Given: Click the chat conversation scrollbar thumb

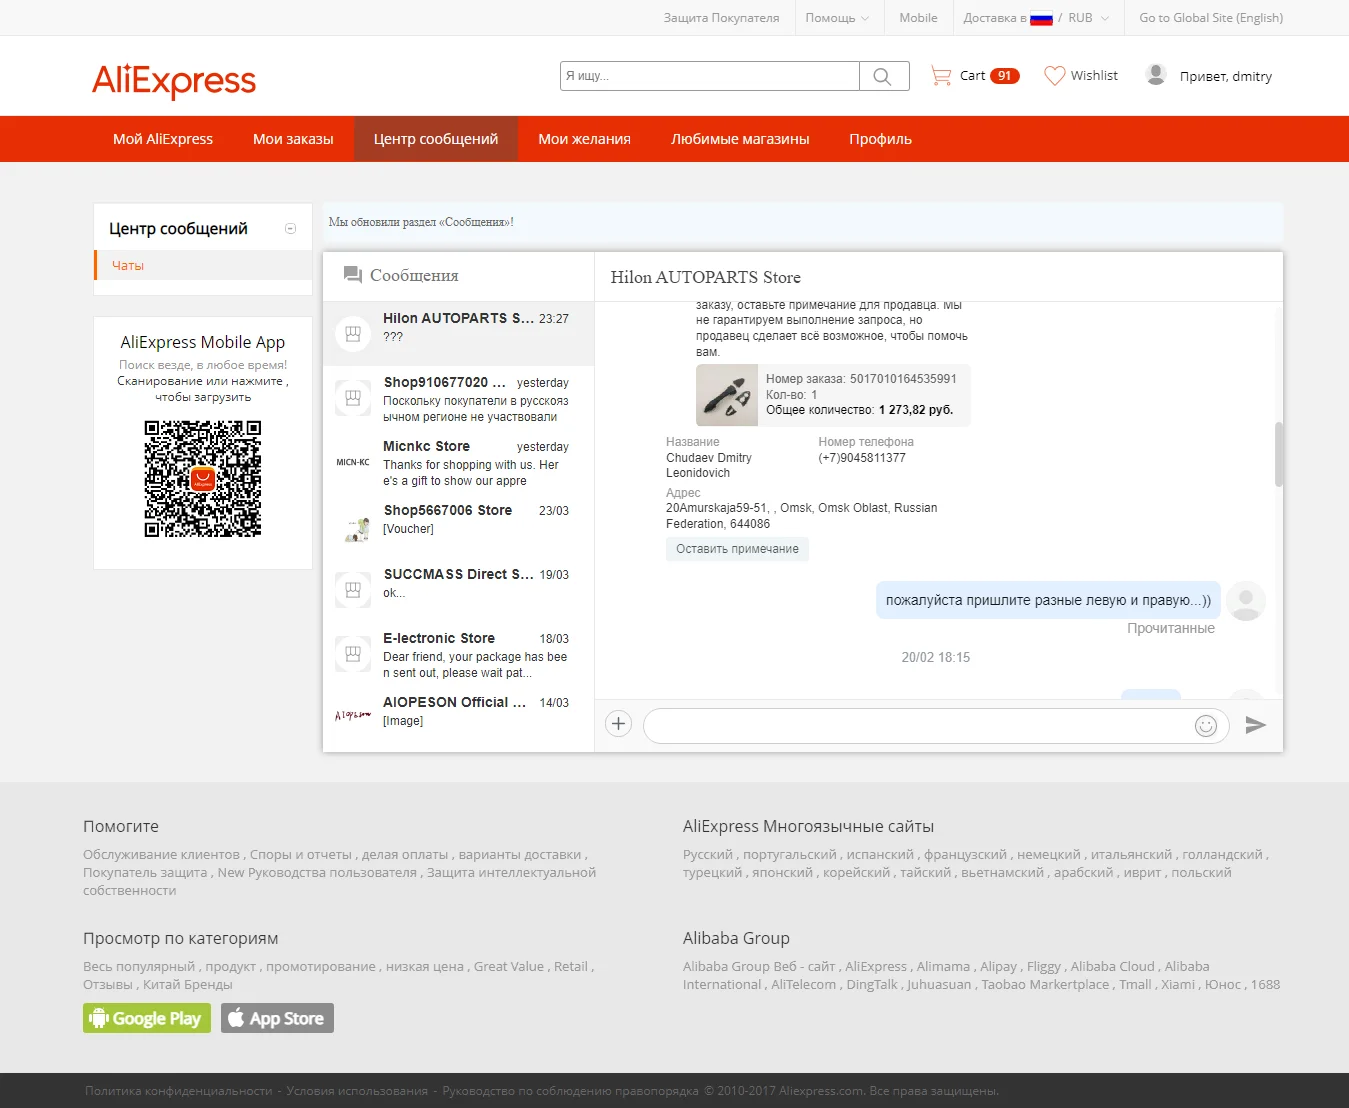Looking at the screenshot, I should point(1278,454).
